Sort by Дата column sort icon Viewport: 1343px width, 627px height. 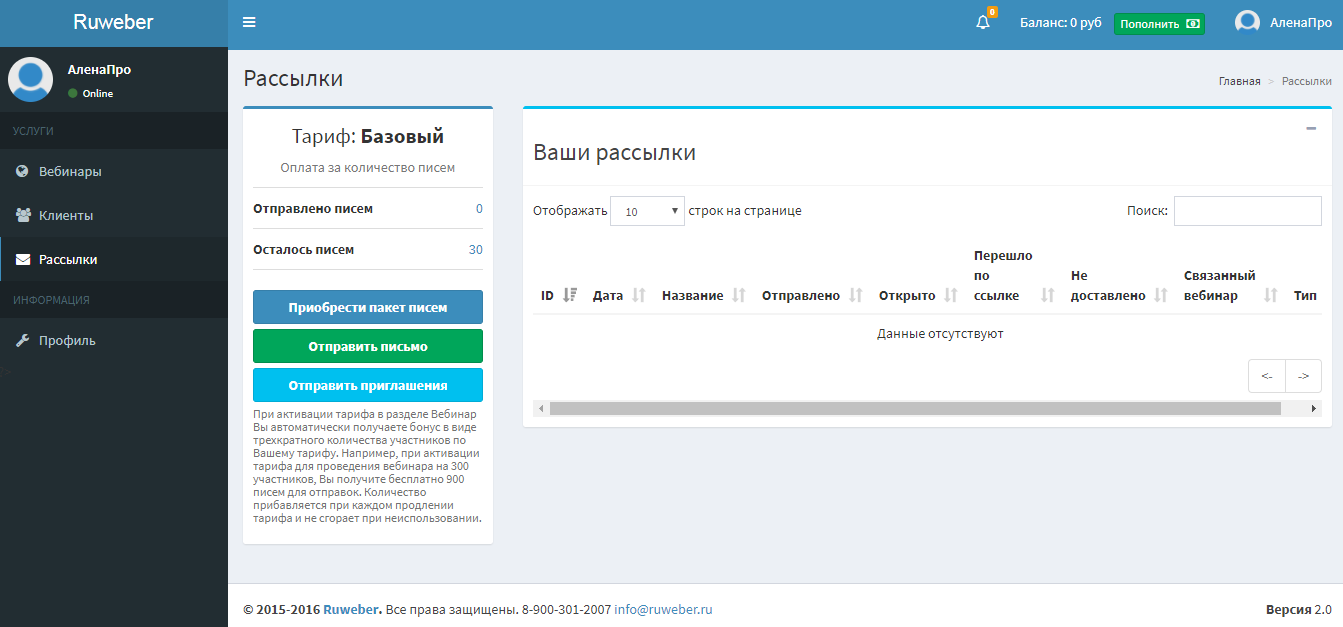[639, 295]
